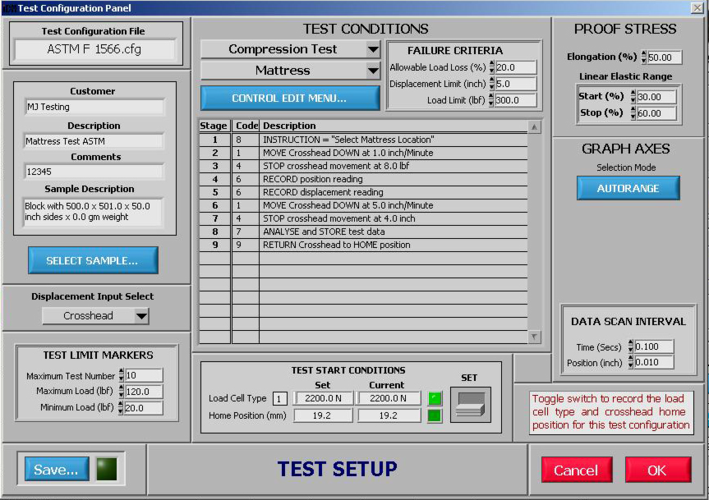Click the Load Limit stepper arrows
This screenshot has height=500, width=709.
(491, 100)
